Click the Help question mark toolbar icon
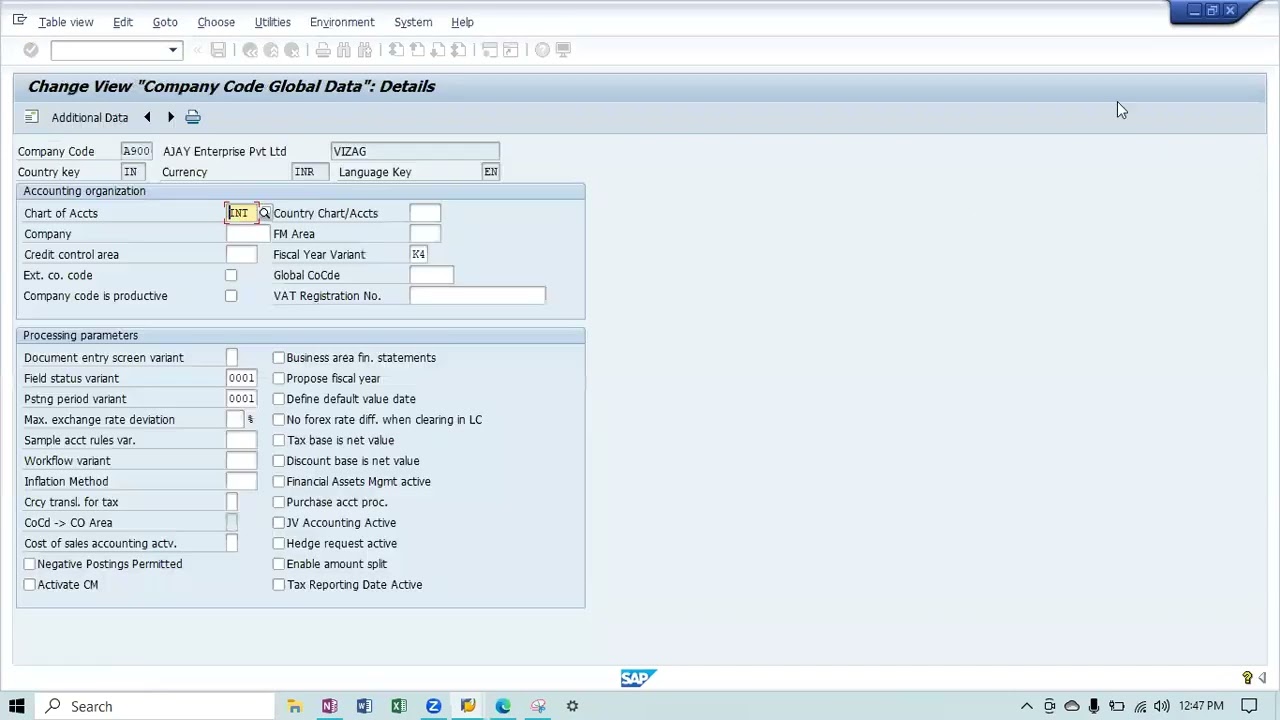Image resolution: width=1280 pixels, height=720 pixels. (x=542, y=50)
